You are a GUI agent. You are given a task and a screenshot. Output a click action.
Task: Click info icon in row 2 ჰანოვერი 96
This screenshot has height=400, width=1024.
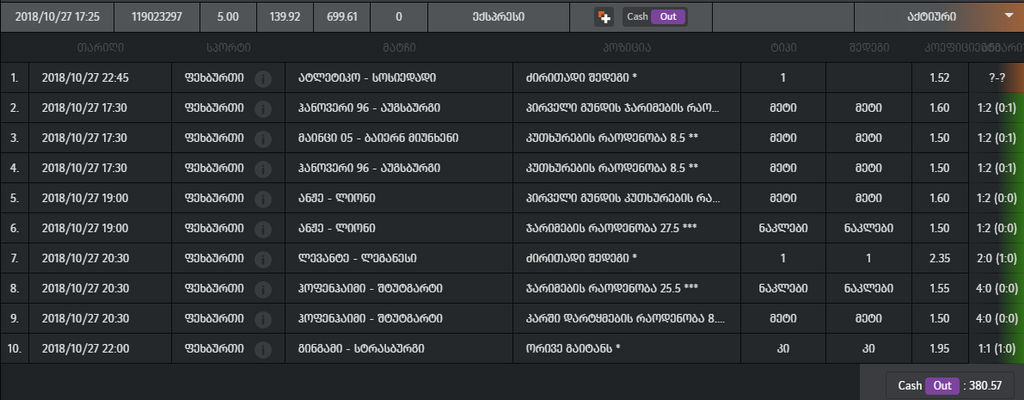coord(263,108)
